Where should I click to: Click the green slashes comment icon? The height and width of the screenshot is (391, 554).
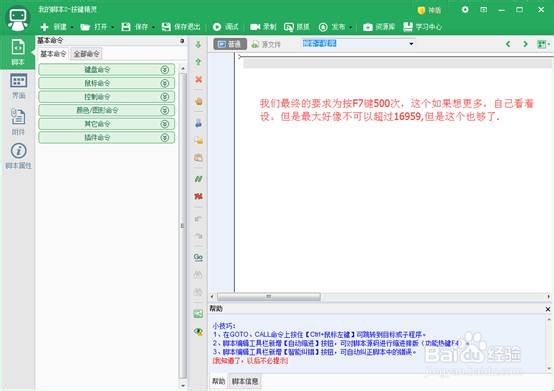[x=199, y=179]
